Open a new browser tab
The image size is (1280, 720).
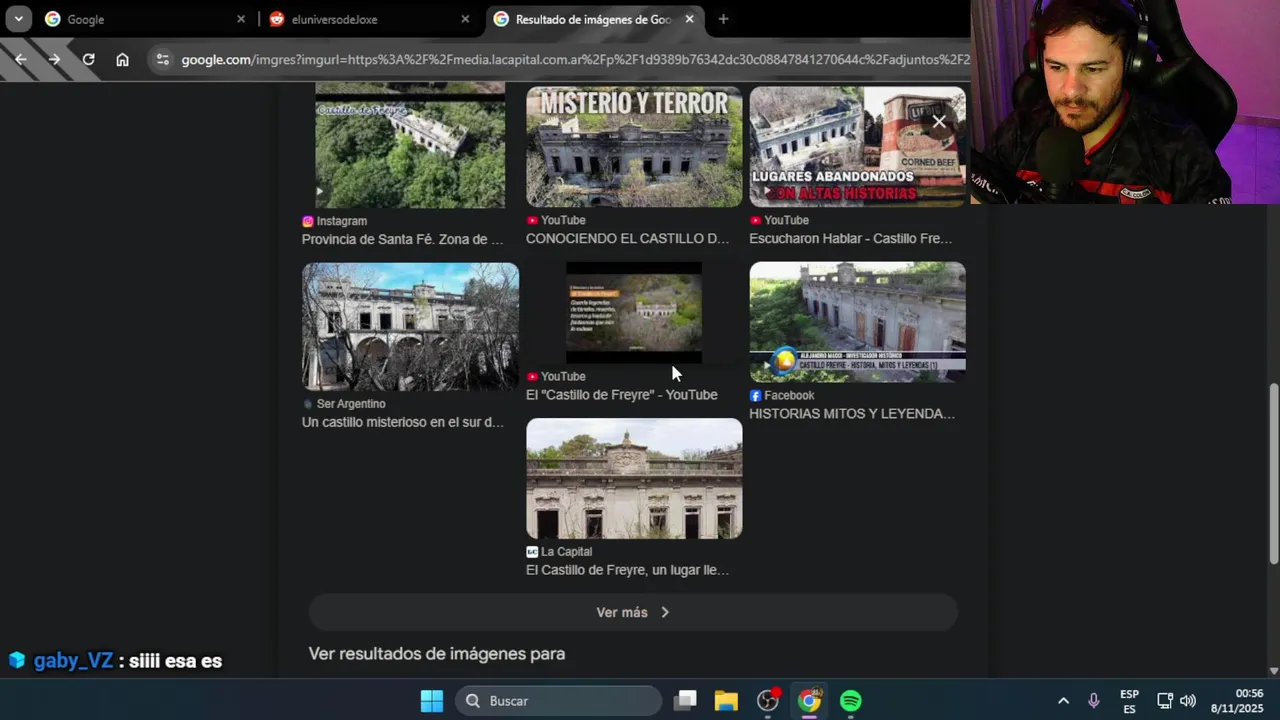pyautogui.click(x=723, y=19)
